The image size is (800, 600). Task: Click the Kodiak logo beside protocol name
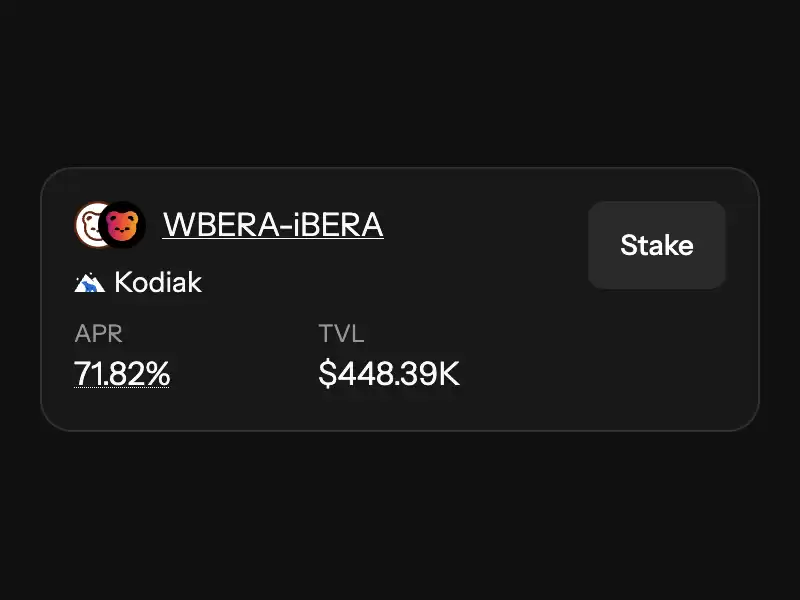point(90,283)
